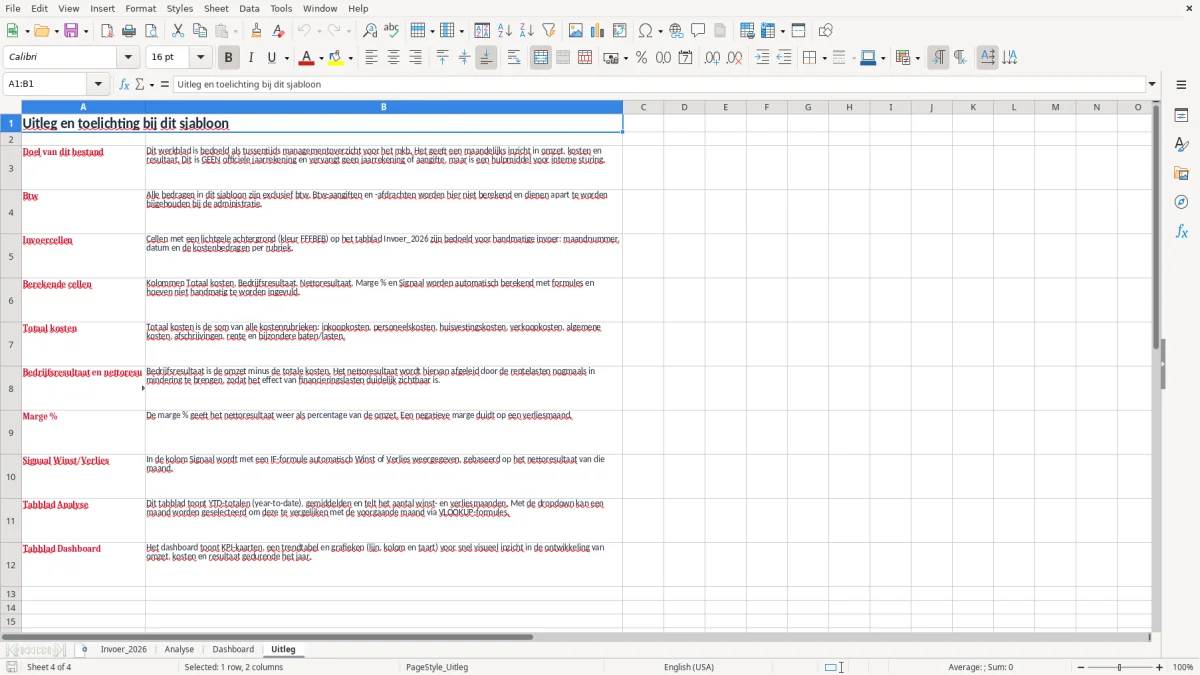Click the vertical scrollbar
This screenshot has height=675, width=1200.
pos(1156,366)
